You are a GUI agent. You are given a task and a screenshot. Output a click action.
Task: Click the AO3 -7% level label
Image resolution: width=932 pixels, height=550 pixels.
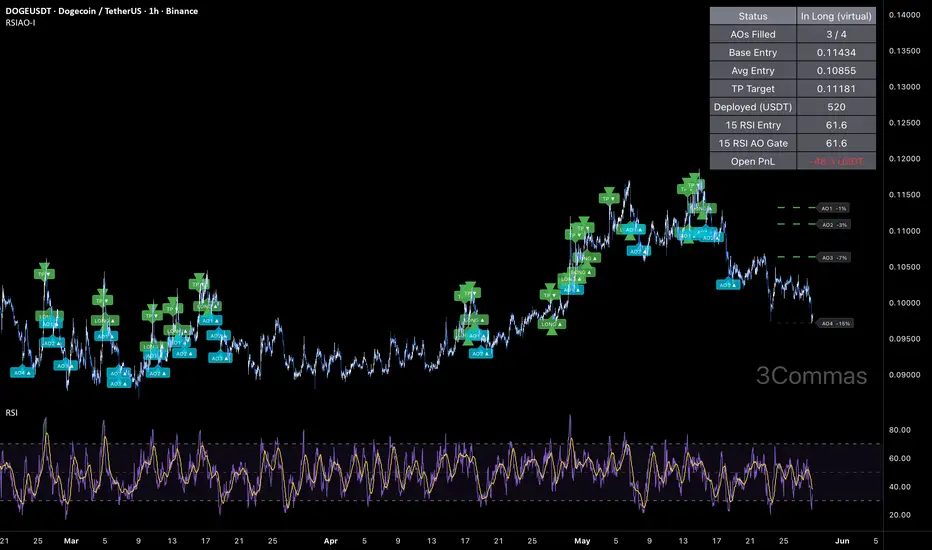tap(834, 258)
